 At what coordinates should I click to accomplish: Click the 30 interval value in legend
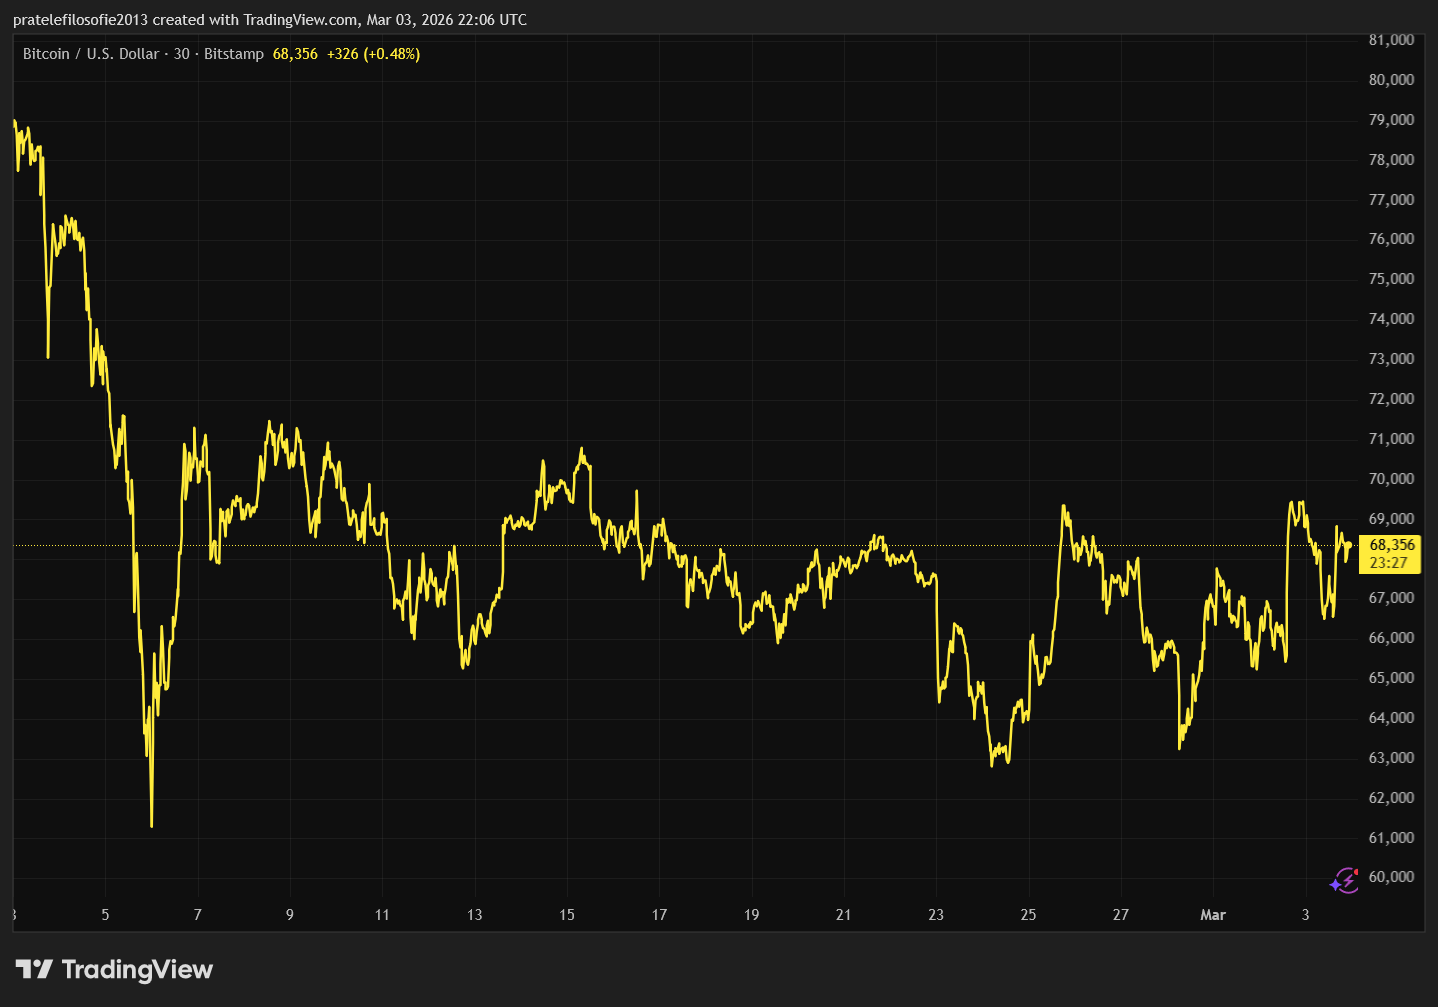(x=181, y=54)
